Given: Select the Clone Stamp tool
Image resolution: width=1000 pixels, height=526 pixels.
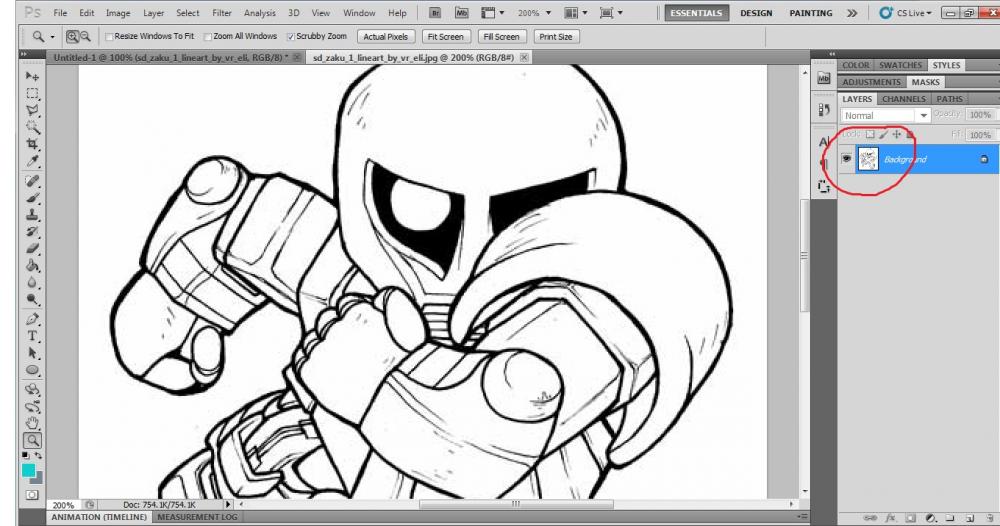Looking at the screenshot, I should click(x=32, y=215).
